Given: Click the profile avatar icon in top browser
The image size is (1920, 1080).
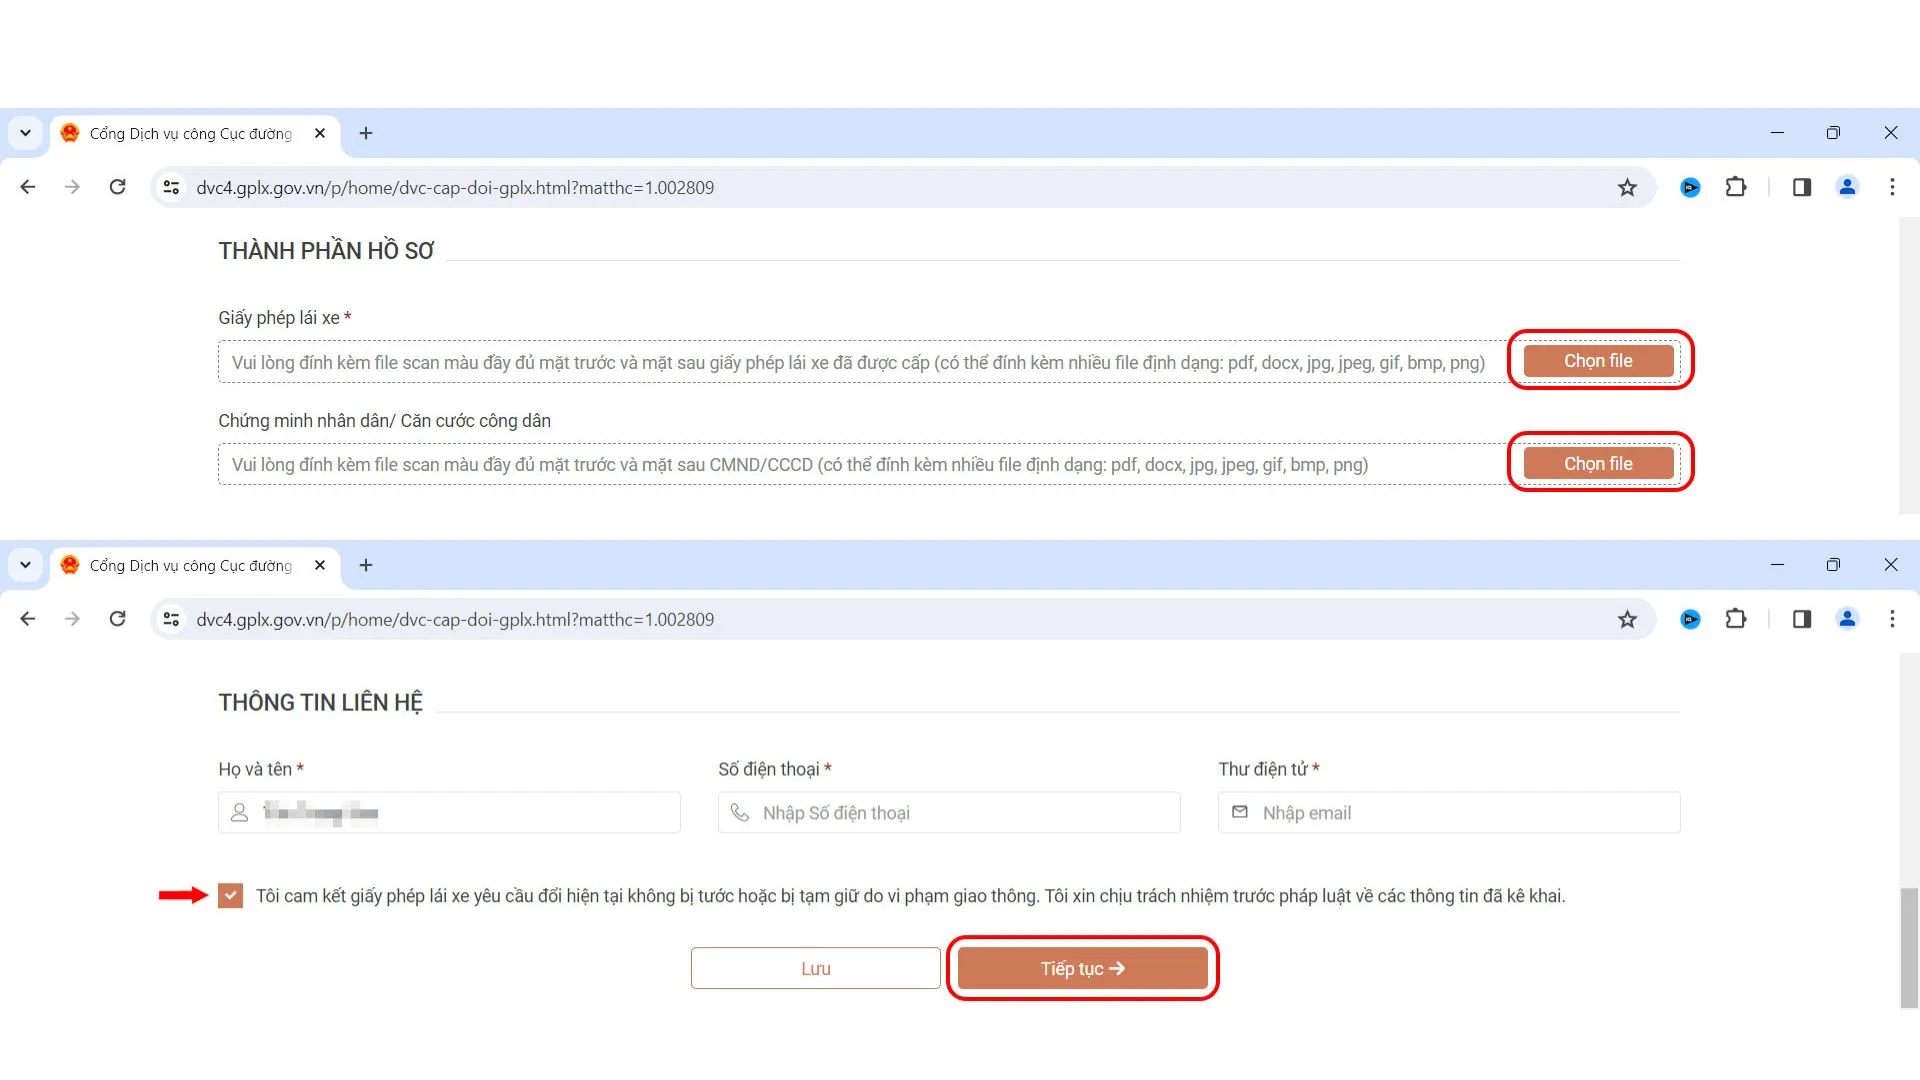Looking at the screenshot, I should [x=1847, y=187].
